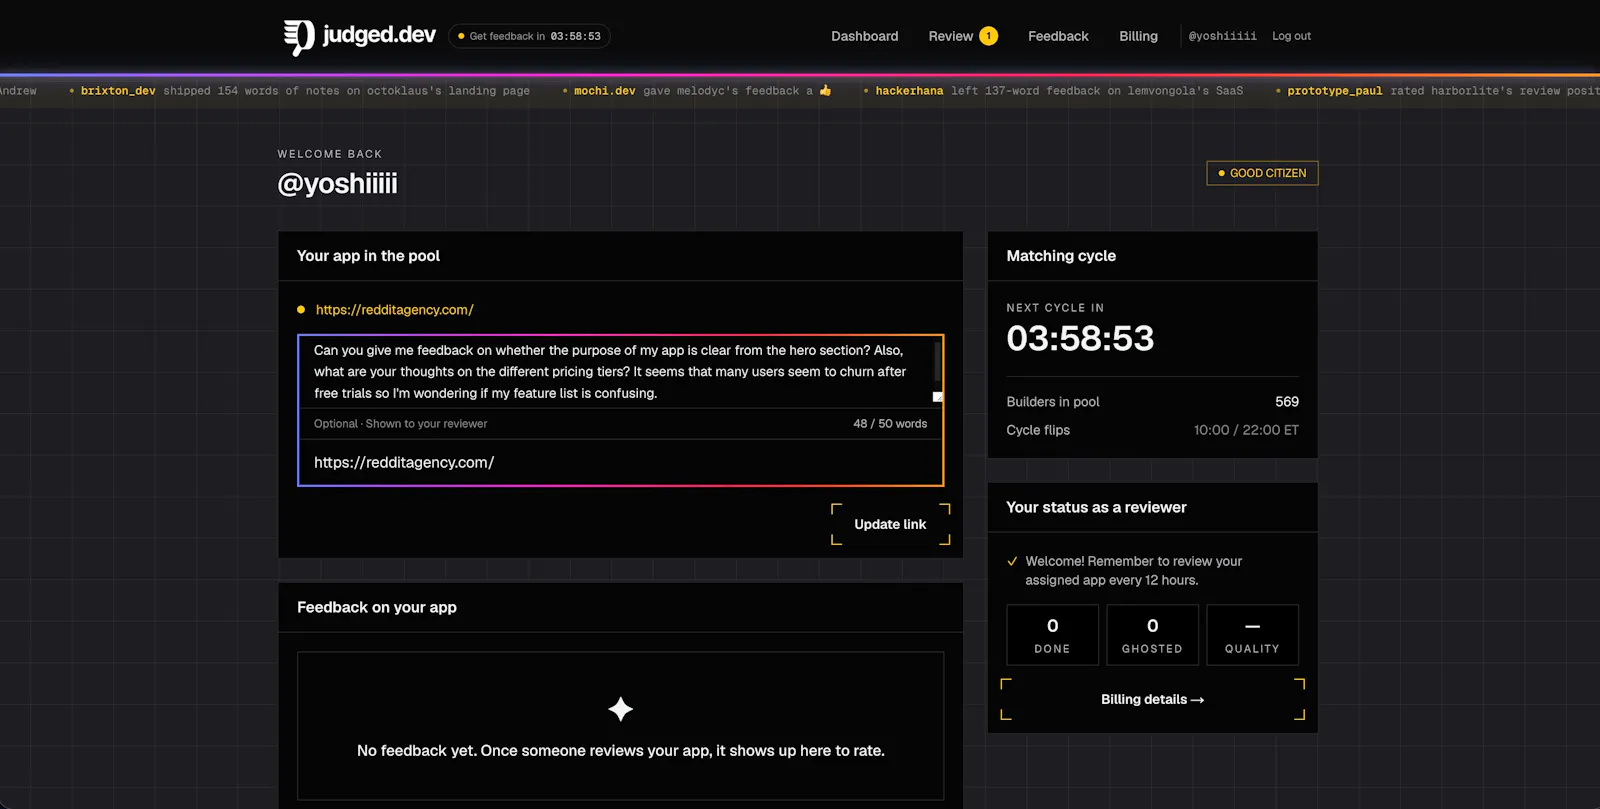1600x809 pixels.
Task: Click the textarea resize handle
Action: tap(938, 397)
